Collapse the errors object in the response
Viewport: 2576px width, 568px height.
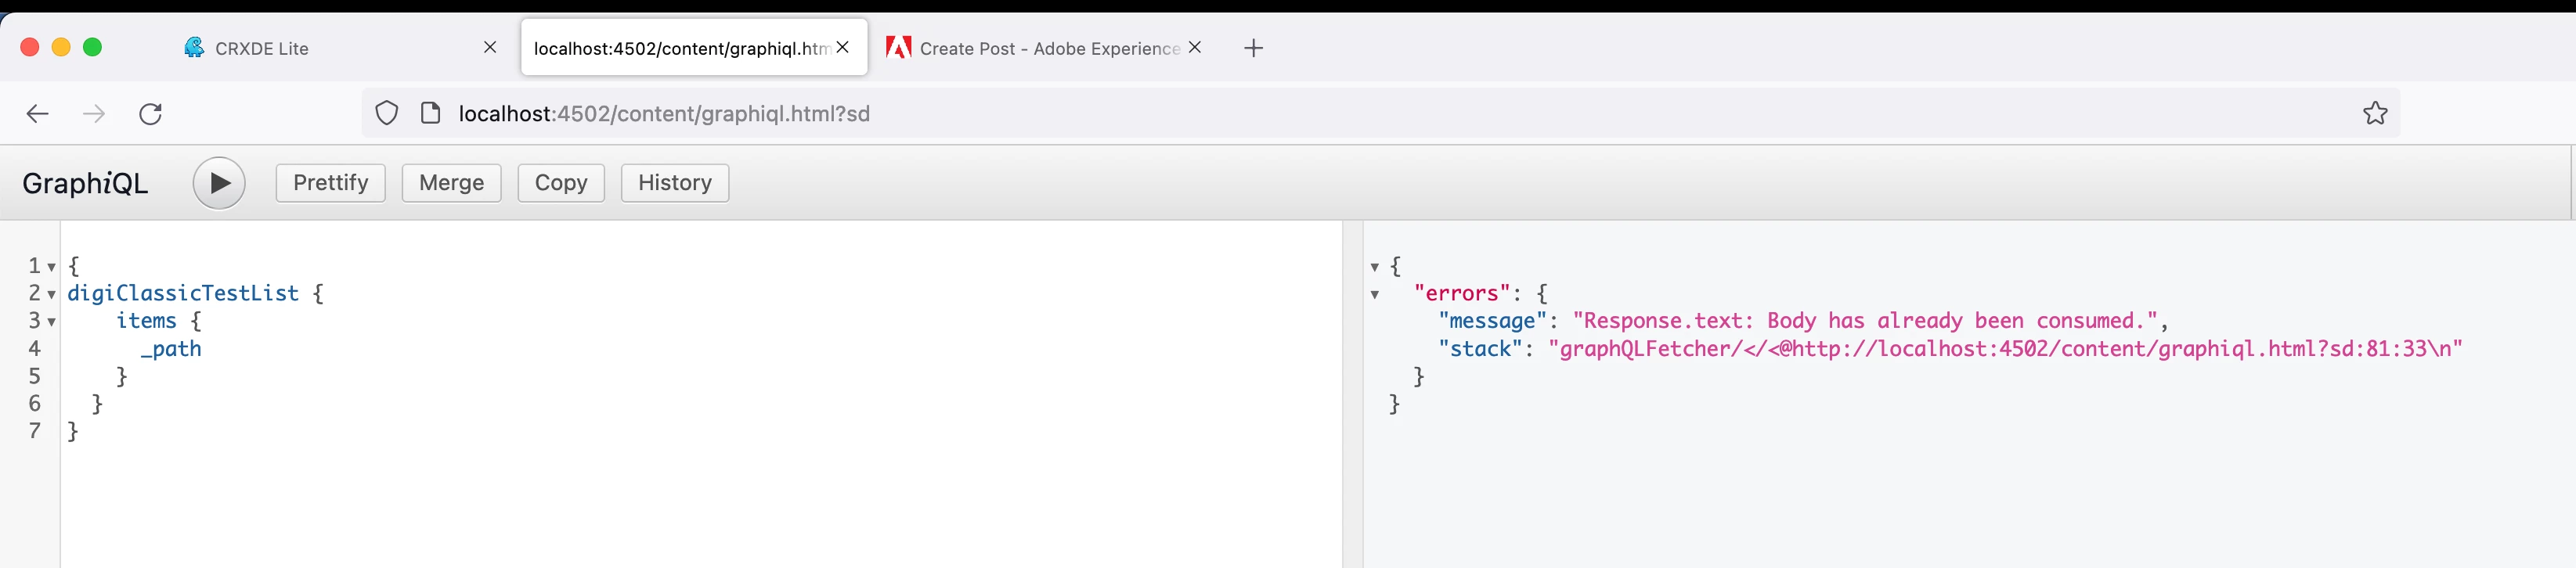(1375, 295)
